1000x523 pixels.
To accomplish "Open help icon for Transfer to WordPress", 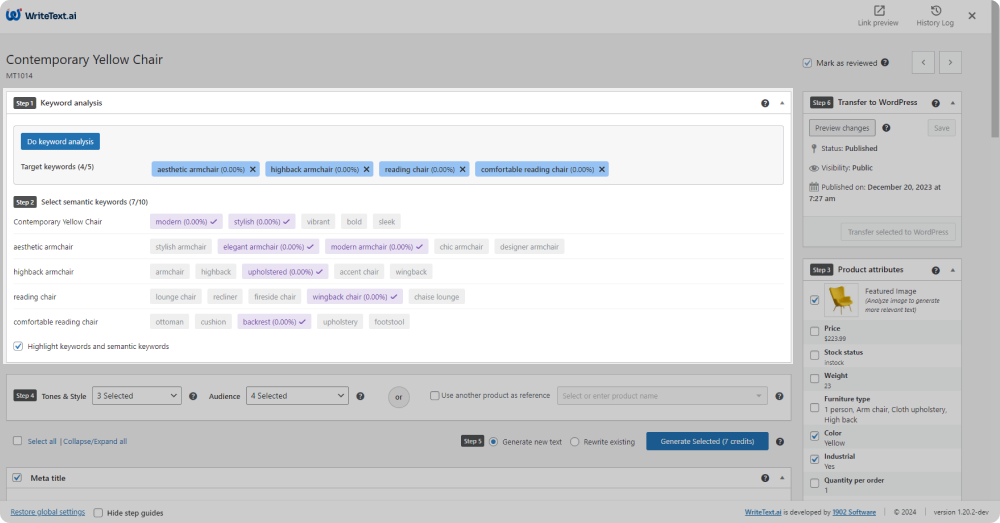I will pos(936,103).
